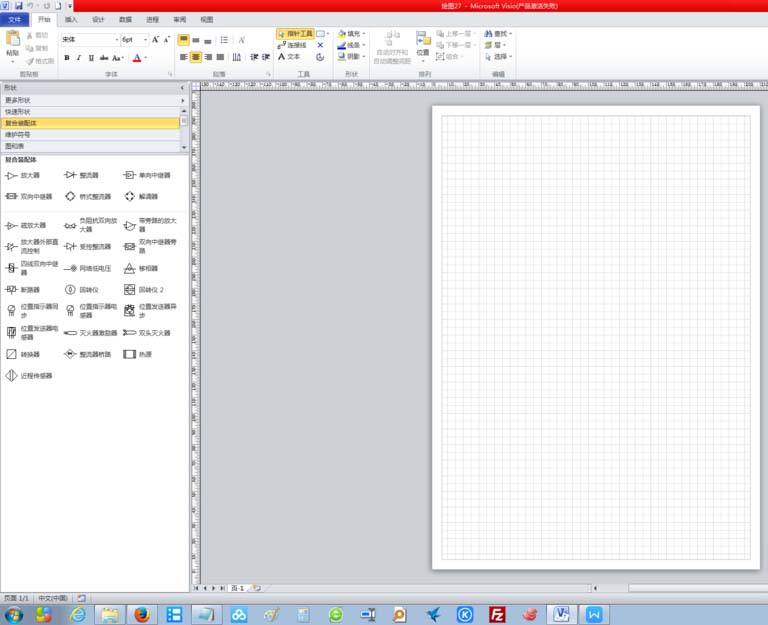Click the Justify text icon
The height and width of the screenshot is (625, 768).
tap(220, 57)
